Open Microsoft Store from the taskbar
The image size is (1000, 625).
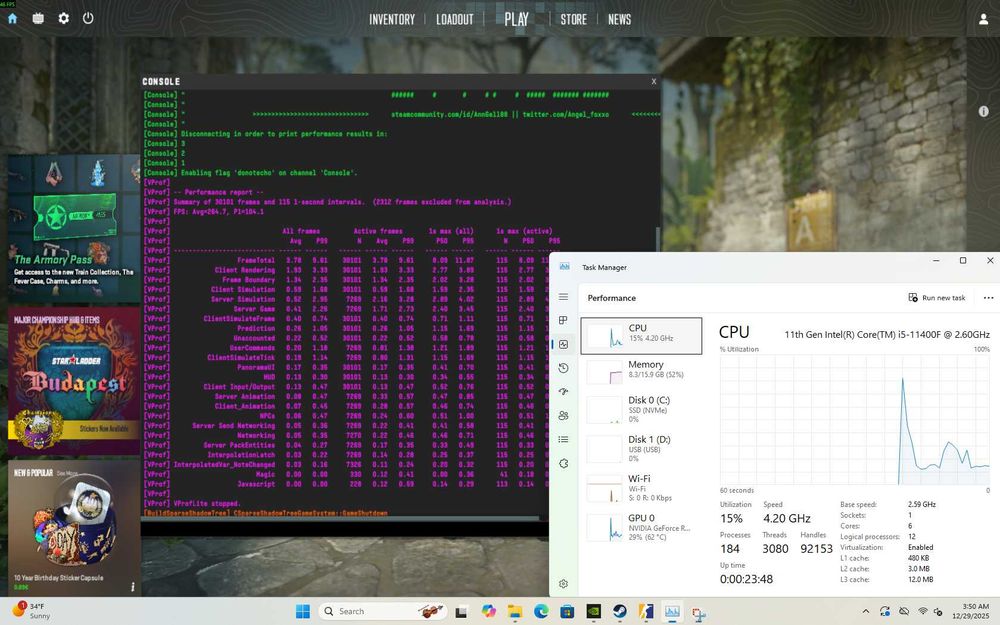tap(567, 611)
